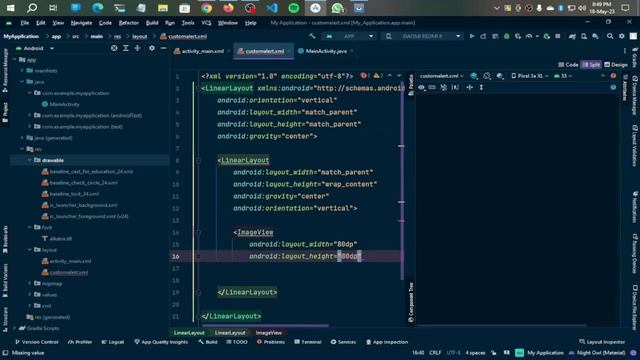Click the design view options eye icon
This screenshot has width=640, height=360.
coord(422,87)
